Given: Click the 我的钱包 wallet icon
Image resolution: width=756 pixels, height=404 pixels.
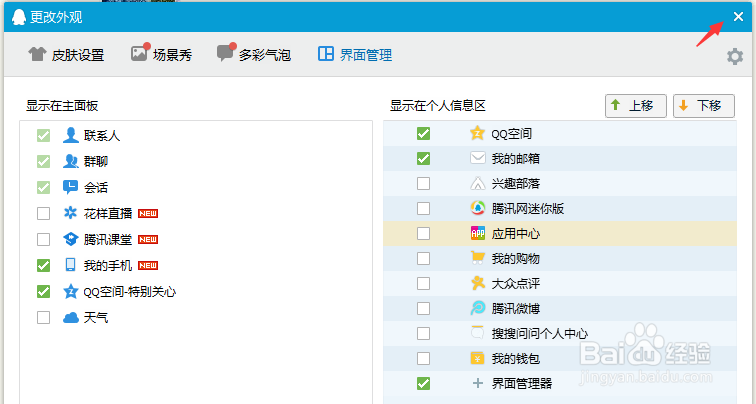Looking at the screenshot, I should click(x=477, y=358).
